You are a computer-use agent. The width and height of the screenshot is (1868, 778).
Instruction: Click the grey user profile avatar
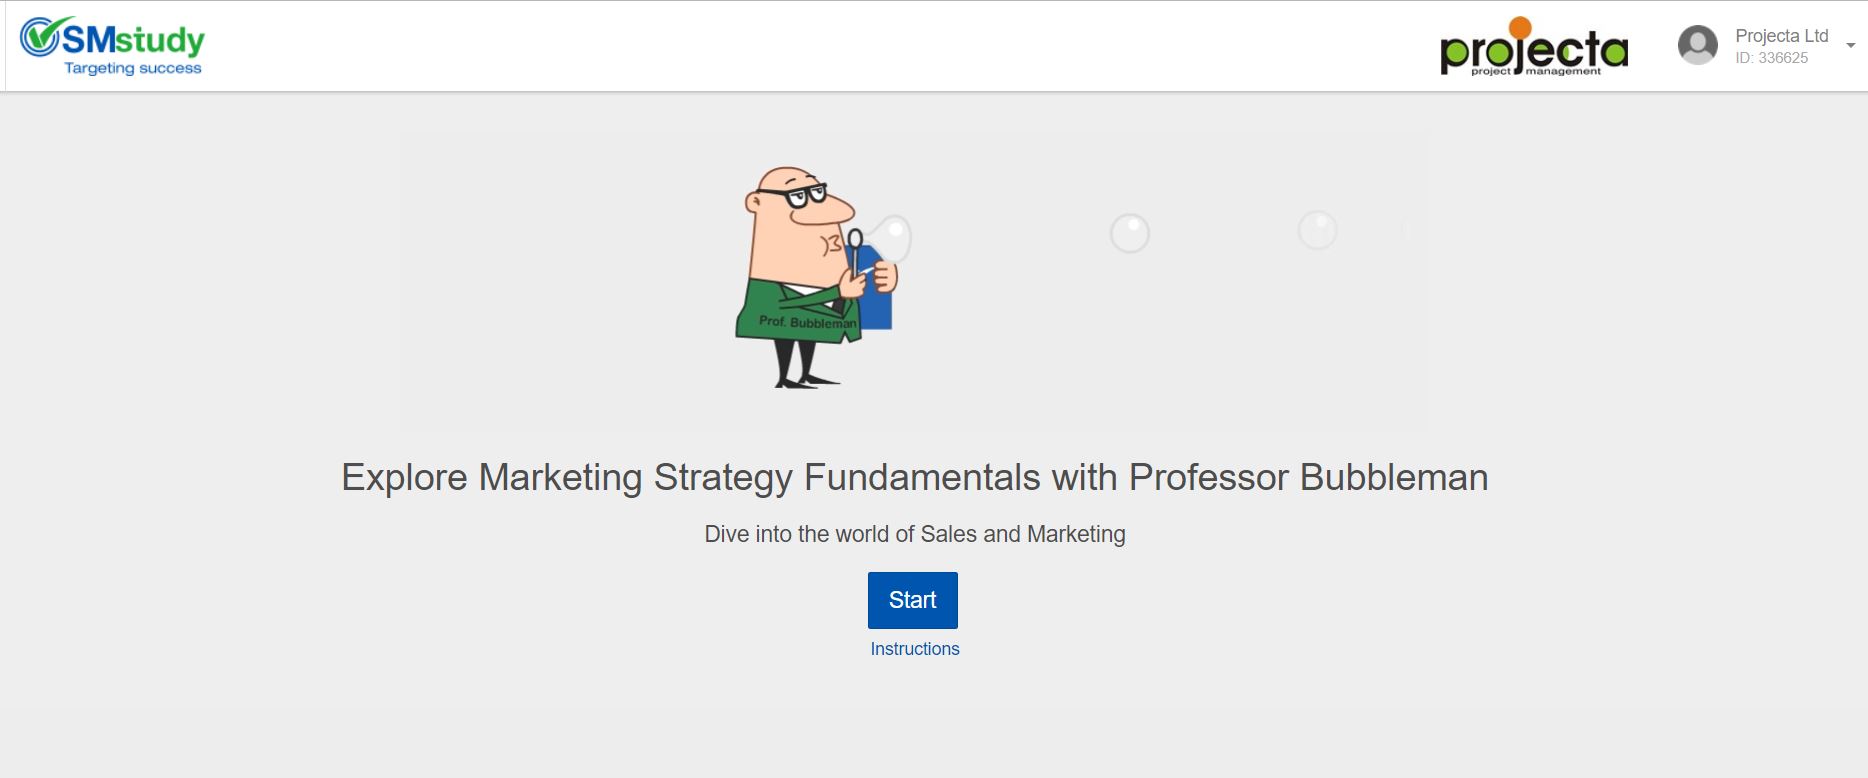[1697, 45]
